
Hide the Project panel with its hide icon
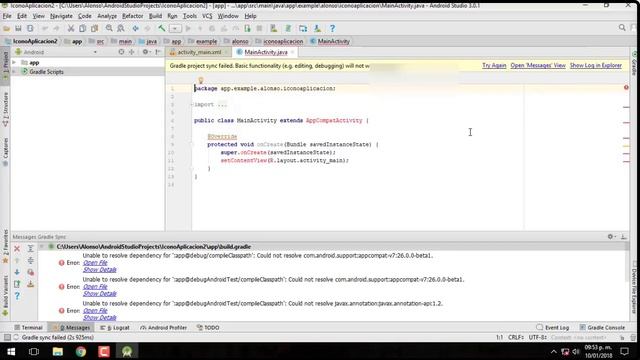(158, 52)
